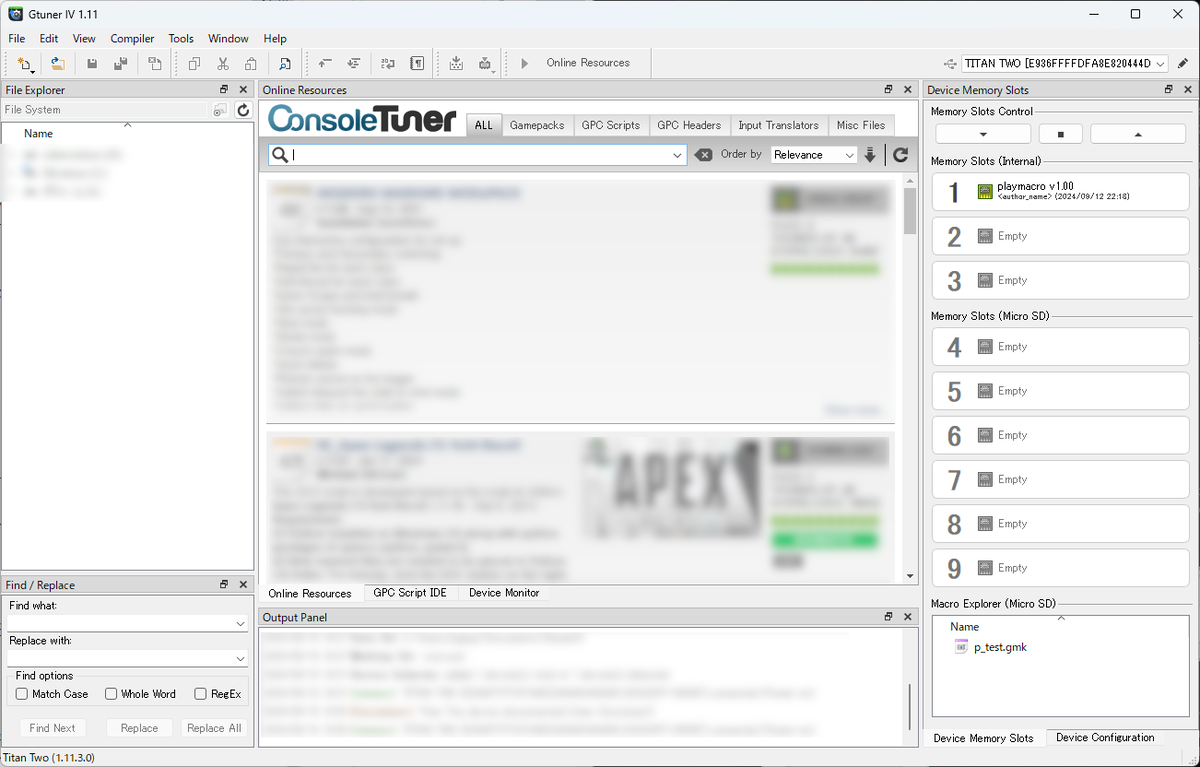Select p_test.gmk in Macro Explorer
Viewport: 1200px width, 767px height.
pos(999,647)
